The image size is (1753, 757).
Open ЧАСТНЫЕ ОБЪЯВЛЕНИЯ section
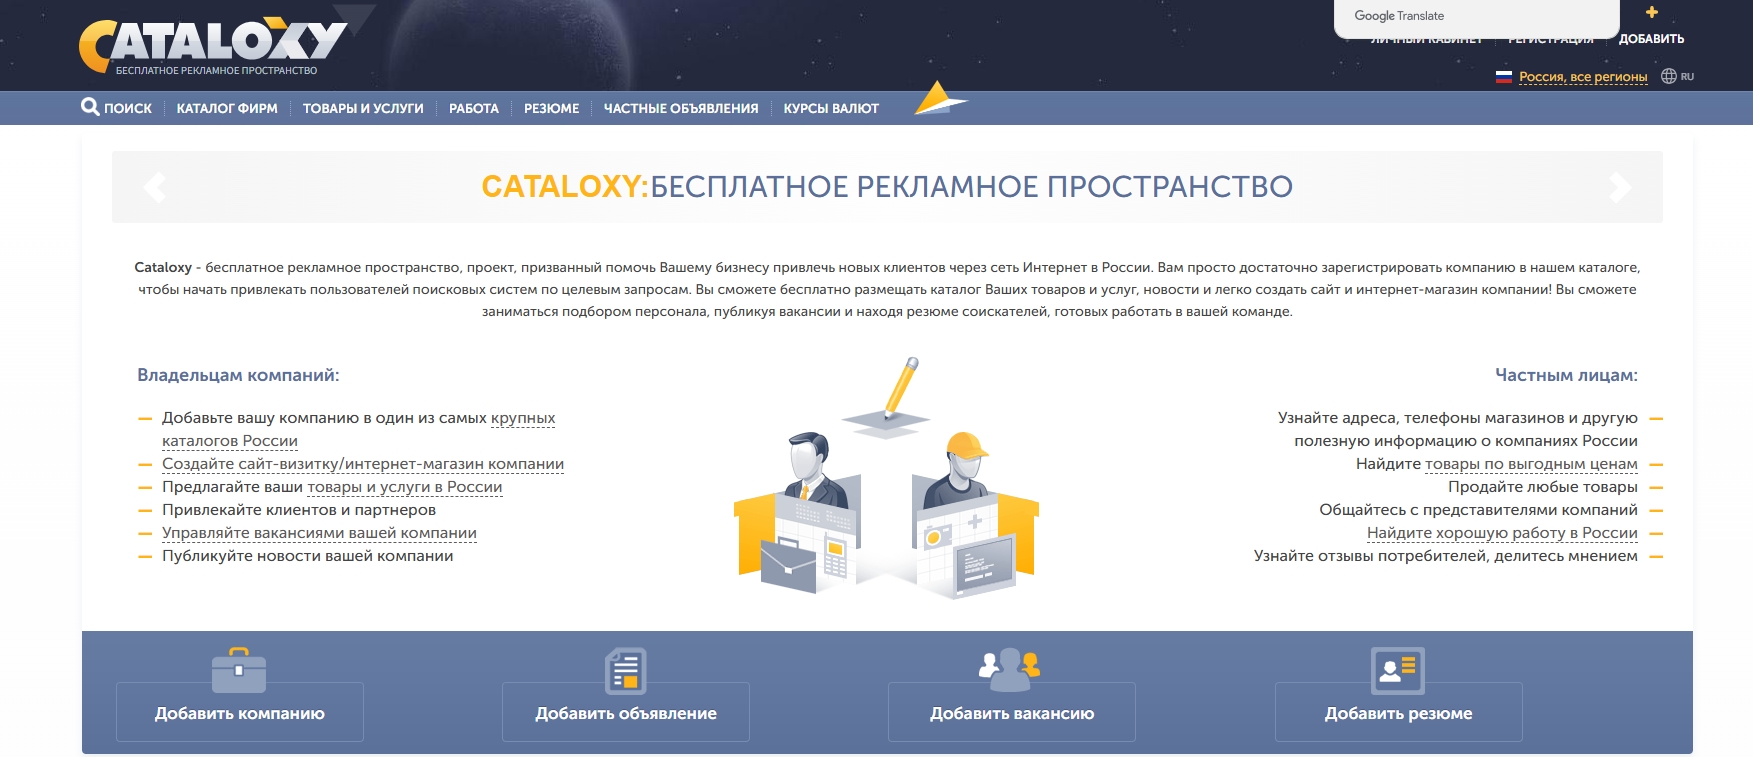[x=681, y=108]
